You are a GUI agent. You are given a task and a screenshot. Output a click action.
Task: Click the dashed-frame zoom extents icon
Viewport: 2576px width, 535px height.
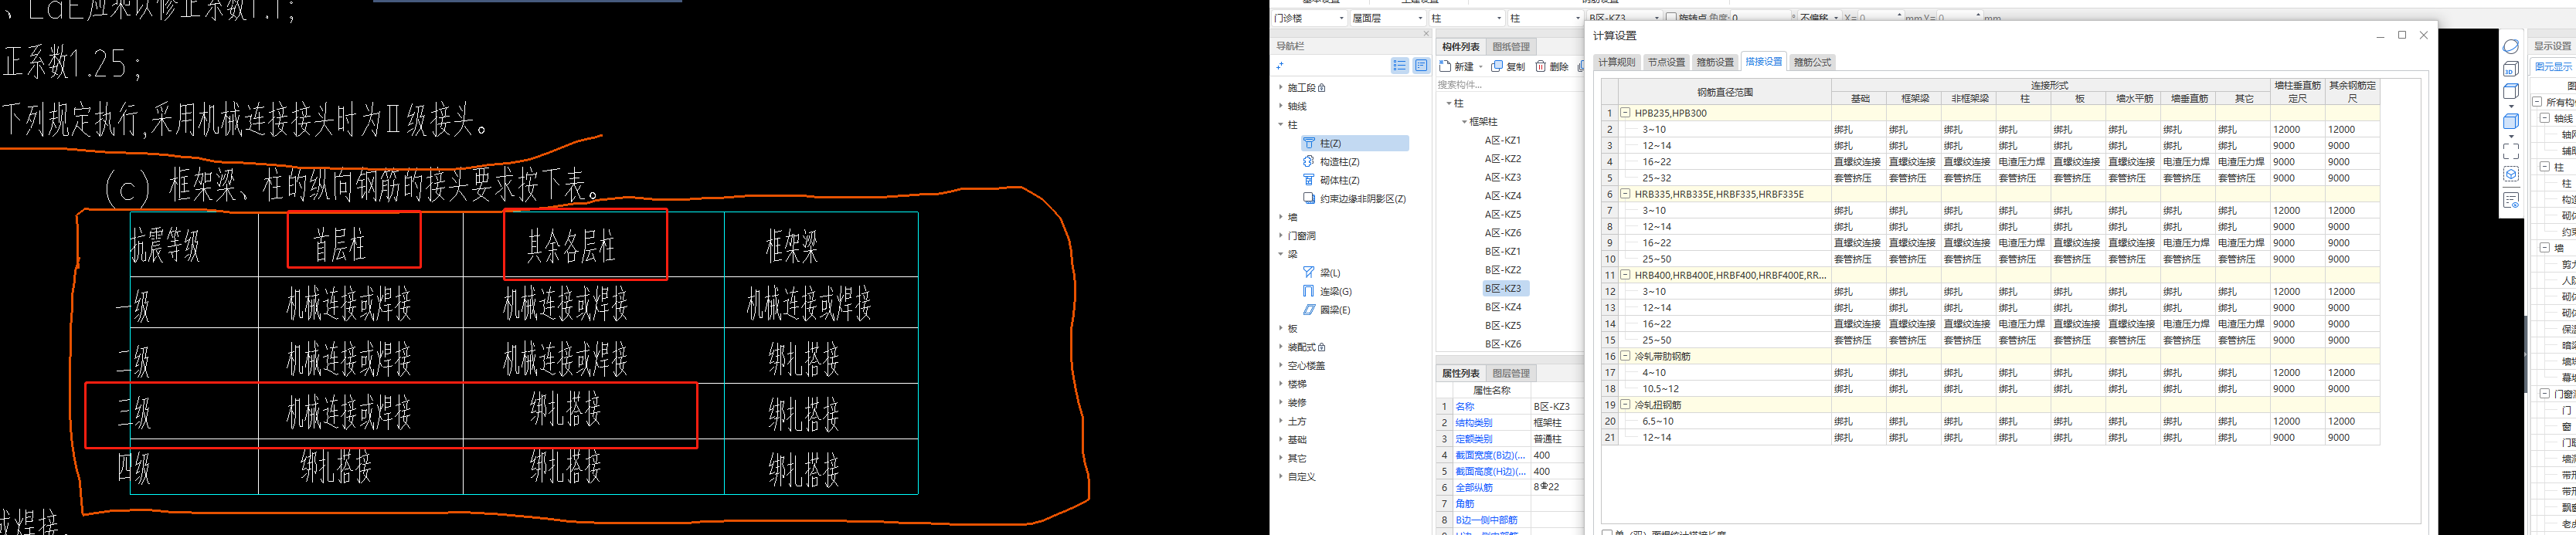[2511, 151]
